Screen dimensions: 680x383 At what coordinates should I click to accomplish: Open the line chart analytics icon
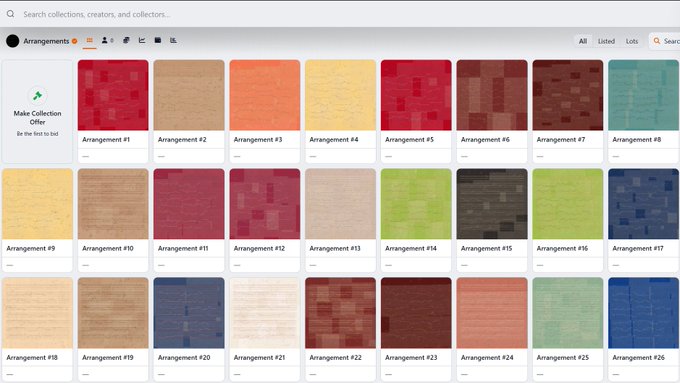click(x=142, y=40)
